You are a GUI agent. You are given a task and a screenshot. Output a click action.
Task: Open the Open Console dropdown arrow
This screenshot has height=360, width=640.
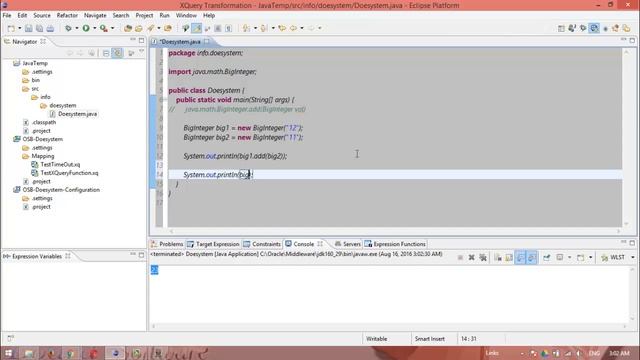point(591,257)
